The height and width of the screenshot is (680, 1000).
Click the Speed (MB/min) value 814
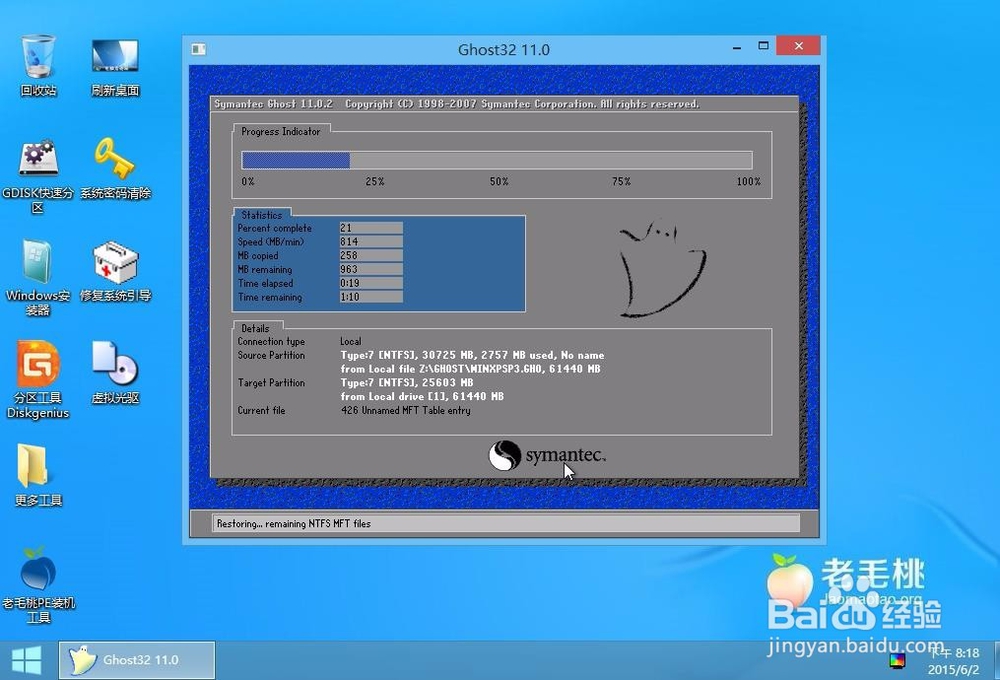click(371, 242)
